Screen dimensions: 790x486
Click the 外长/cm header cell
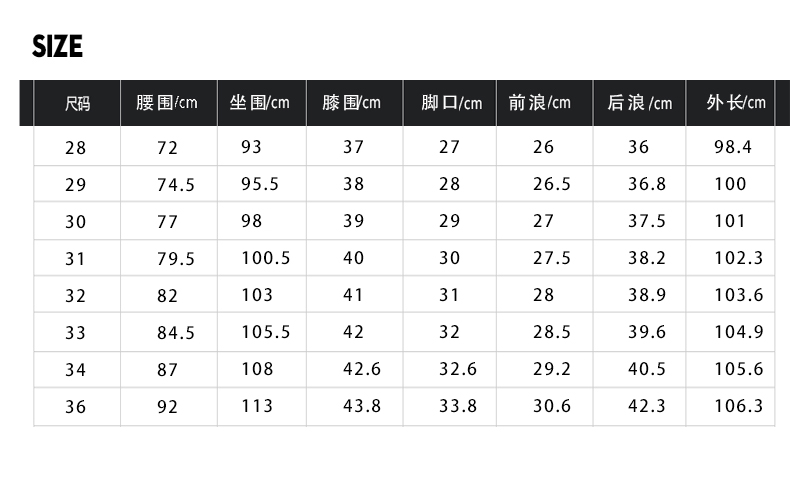[x=730, y=103]
